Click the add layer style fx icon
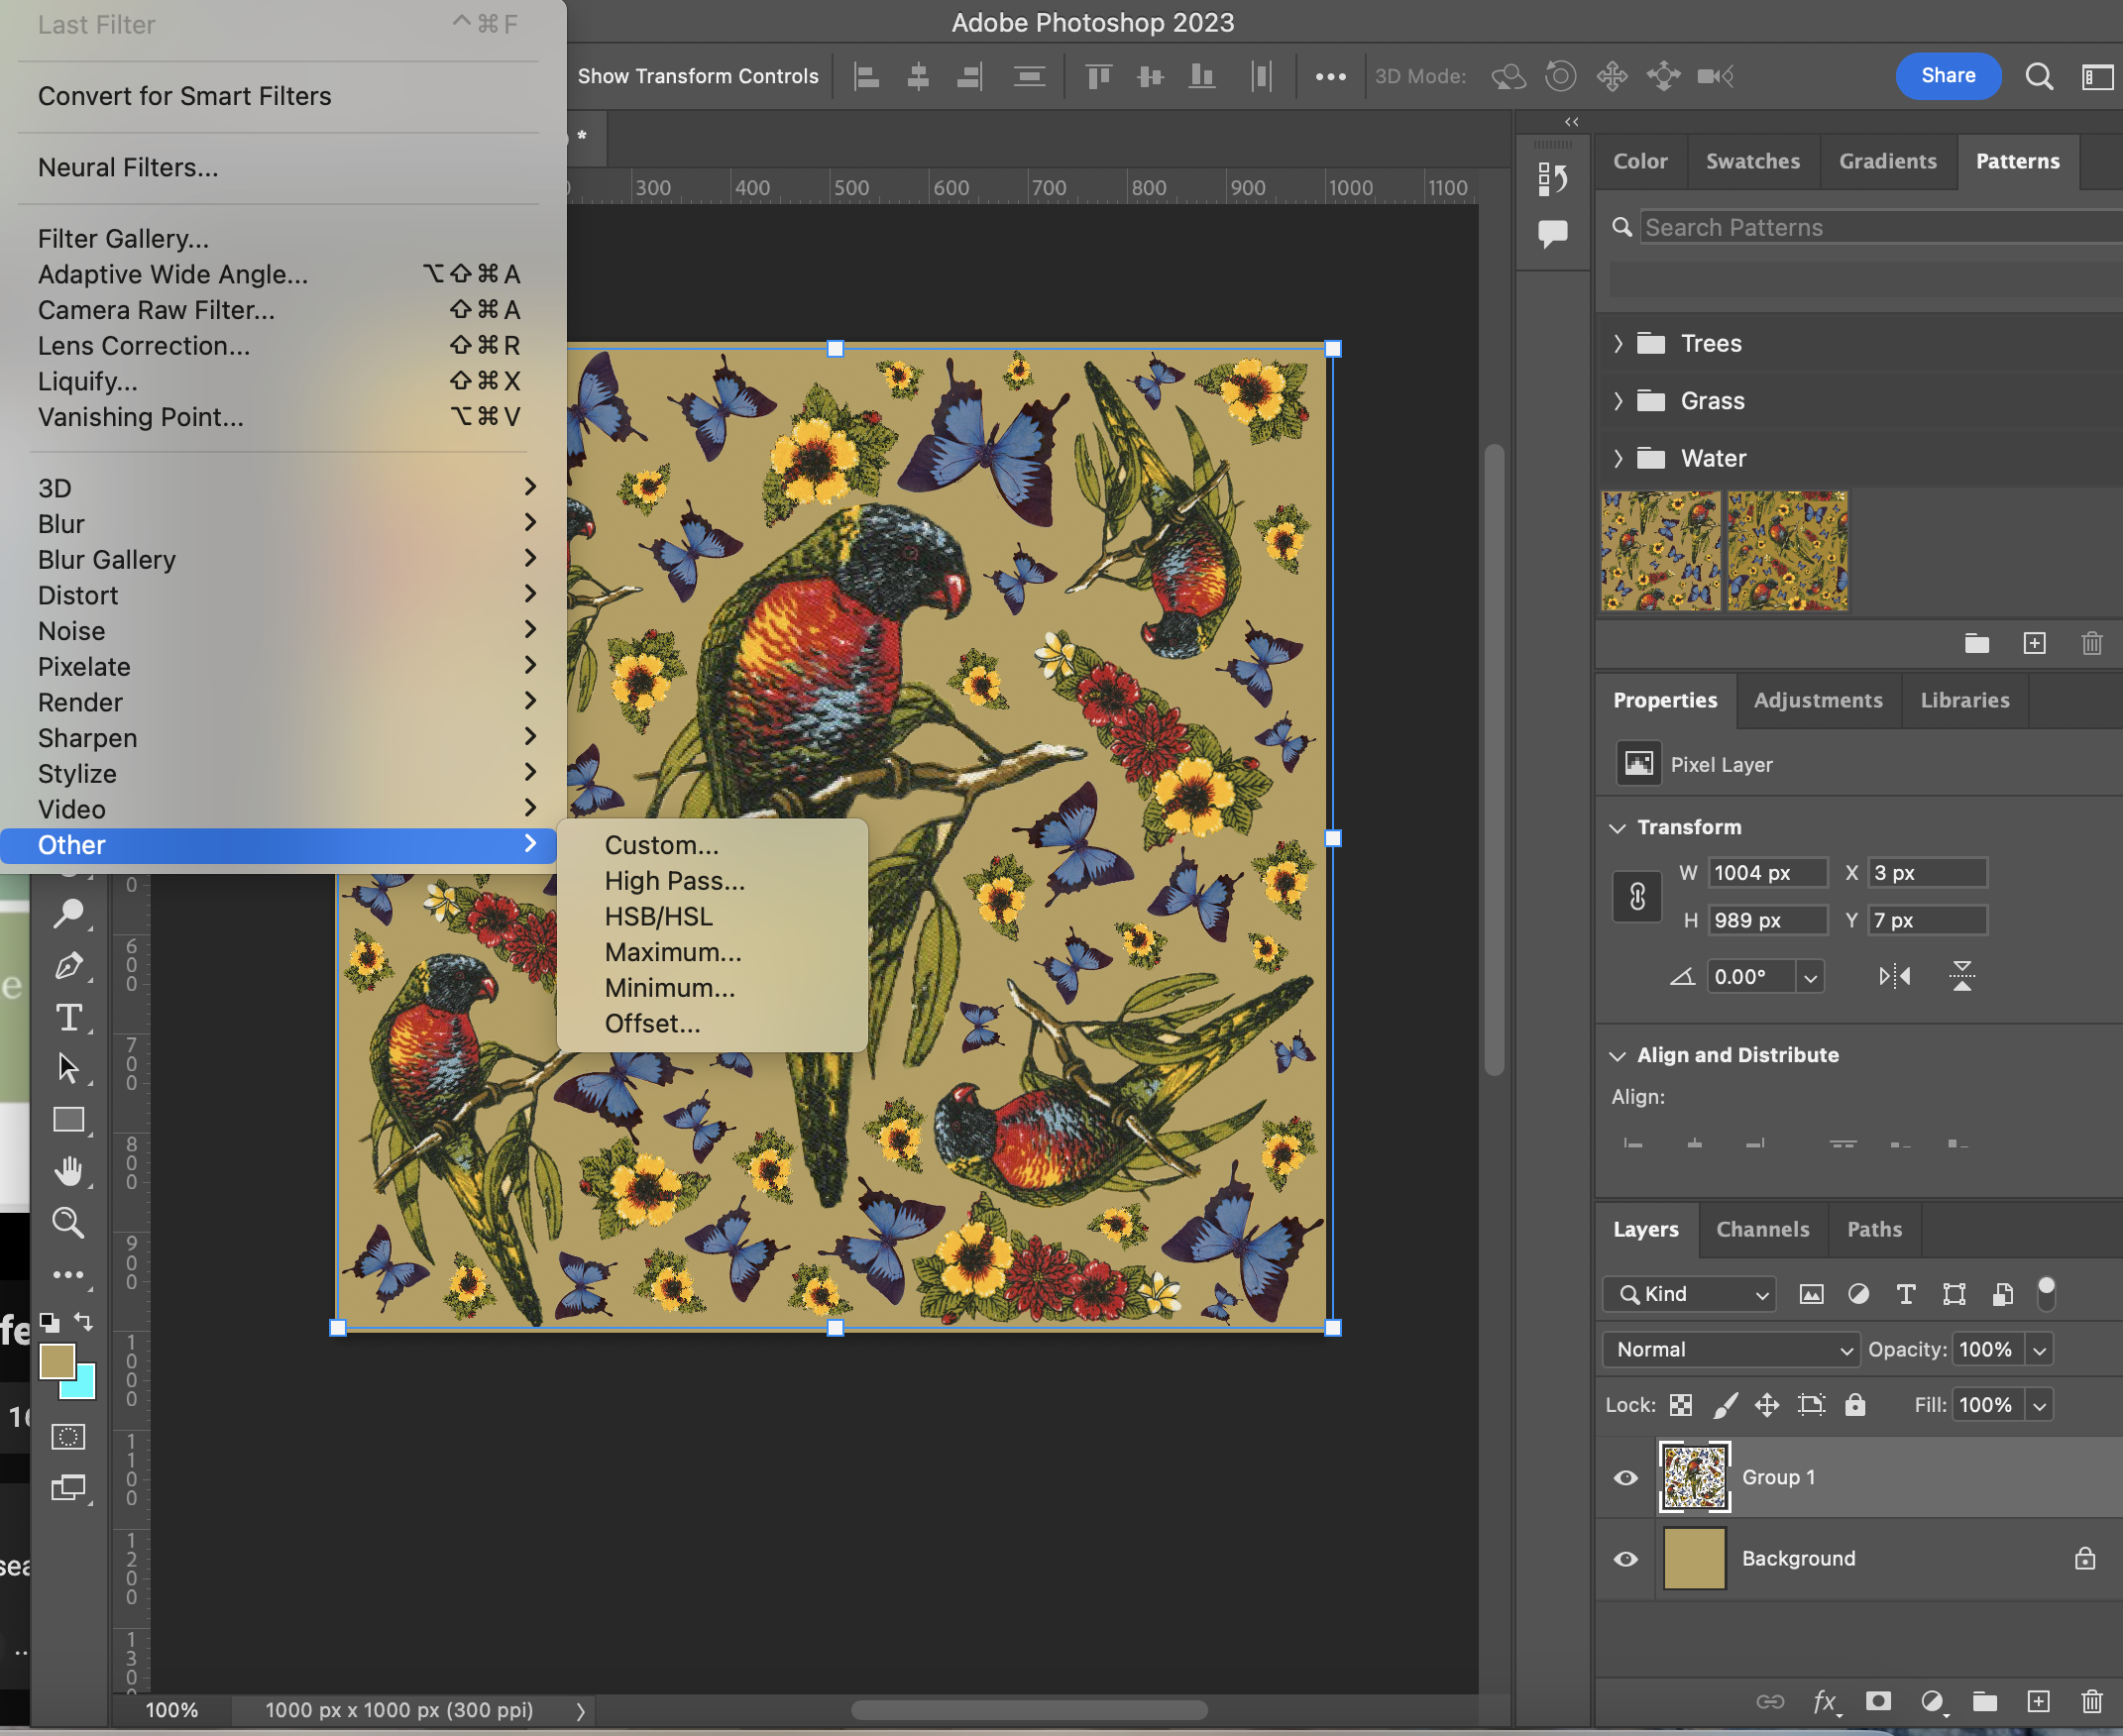The image size is (2123, 1736). (x=1824, y=1701)
